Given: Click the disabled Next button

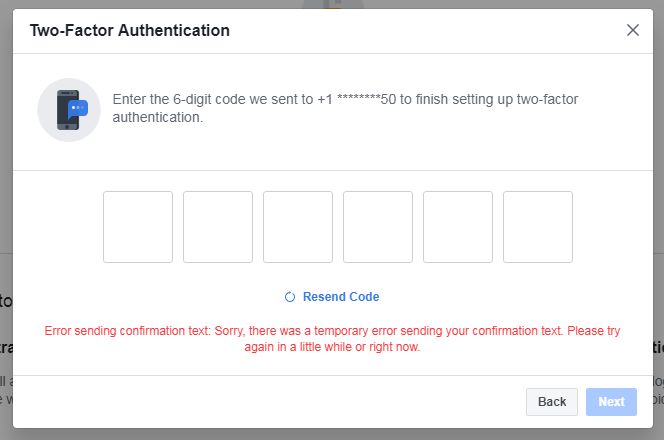Looking at the screenshot, I should 611,401.
